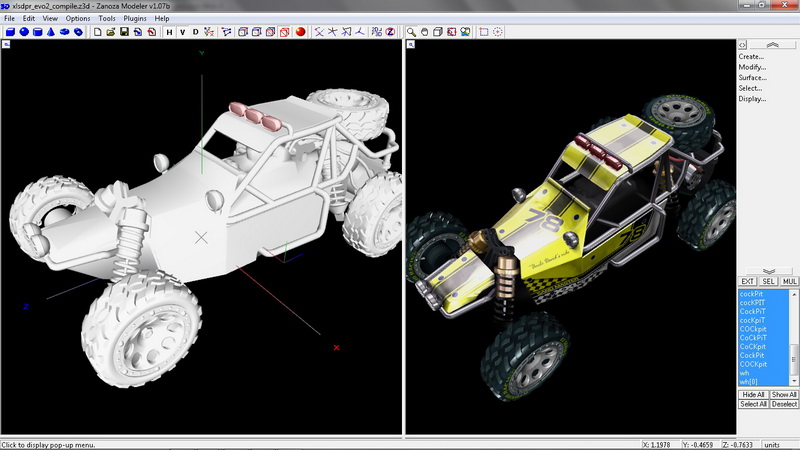Toggle the SEL mode button
This screenshot has height=450, width=800.
click(x=768, y=282)
